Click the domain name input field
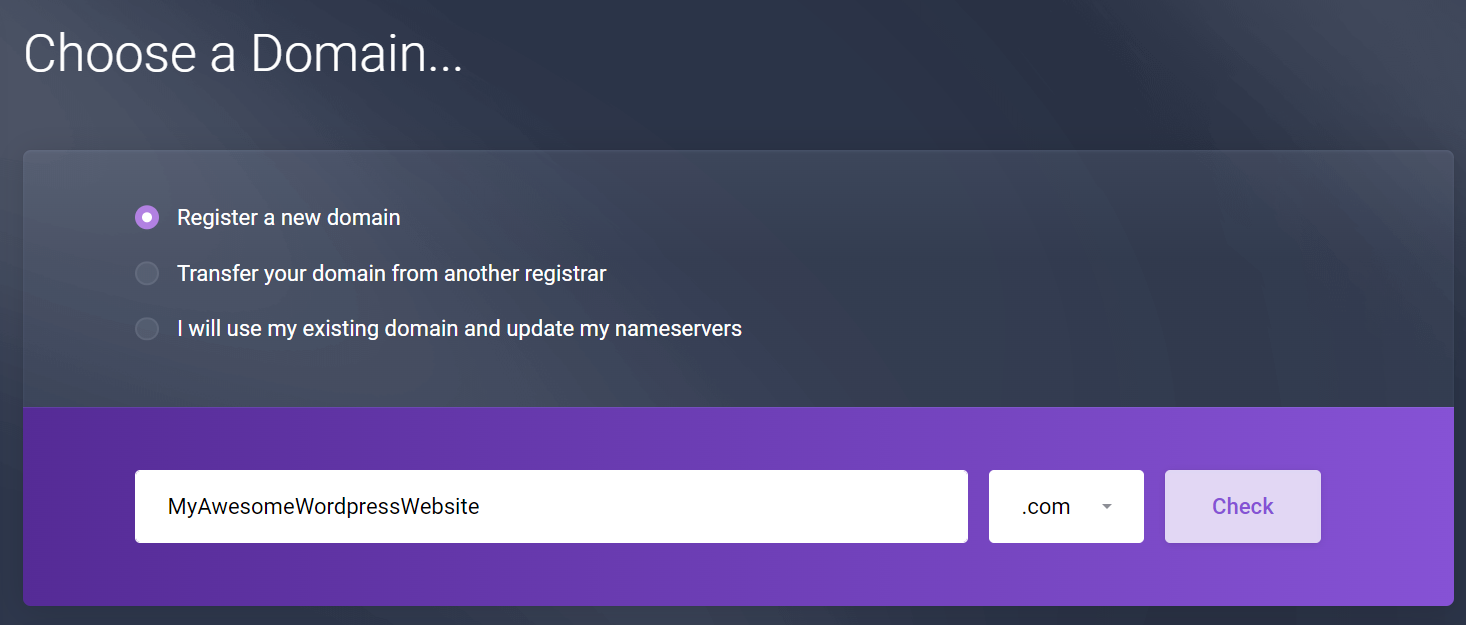Screen dimensions: 1466x625 tap(550, 506)
